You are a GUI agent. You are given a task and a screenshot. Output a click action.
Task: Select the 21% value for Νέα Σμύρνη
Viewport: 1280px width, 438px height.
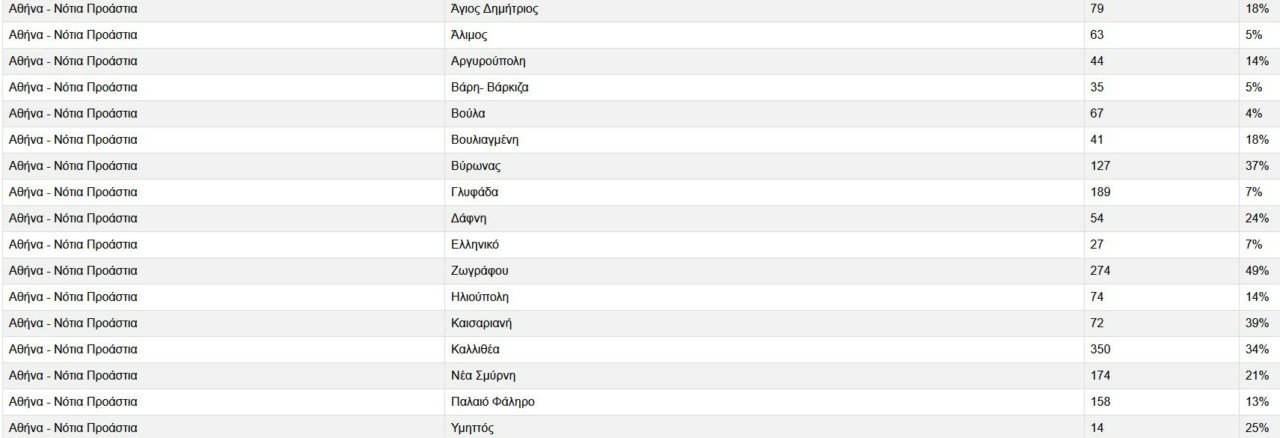point(1257,375)
